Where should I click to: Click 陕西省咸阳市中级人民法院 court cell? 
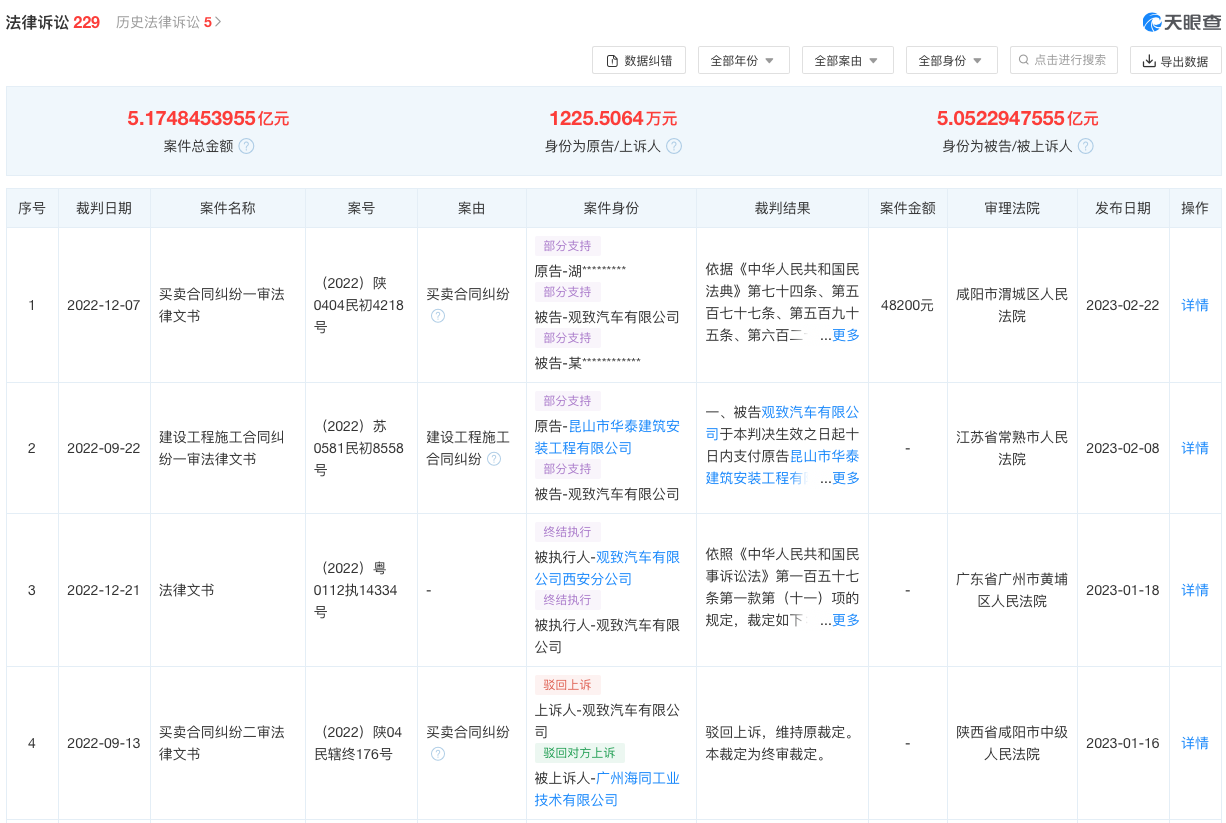tap(1012, 743)
